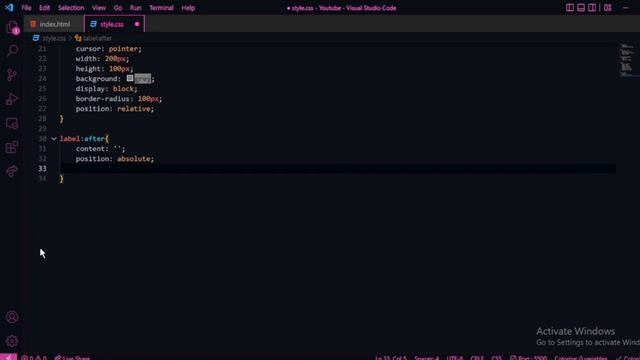The height and width of the screenshot is (360, 640).
Task: Open the Source Control view
Action: click(12, 75)
